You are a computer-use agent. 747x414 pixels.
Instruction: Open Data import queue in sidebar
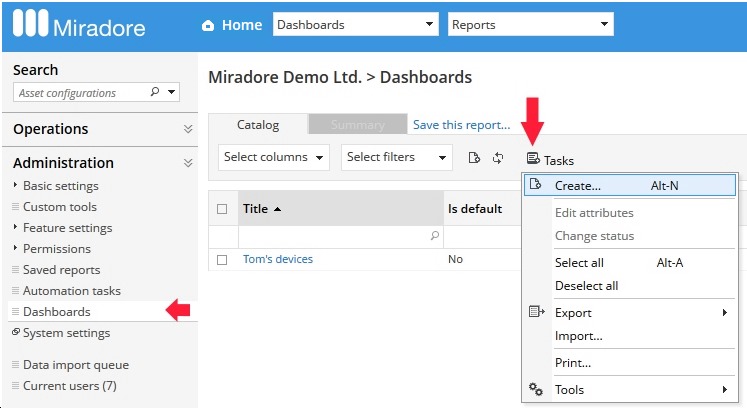point(76,365)
